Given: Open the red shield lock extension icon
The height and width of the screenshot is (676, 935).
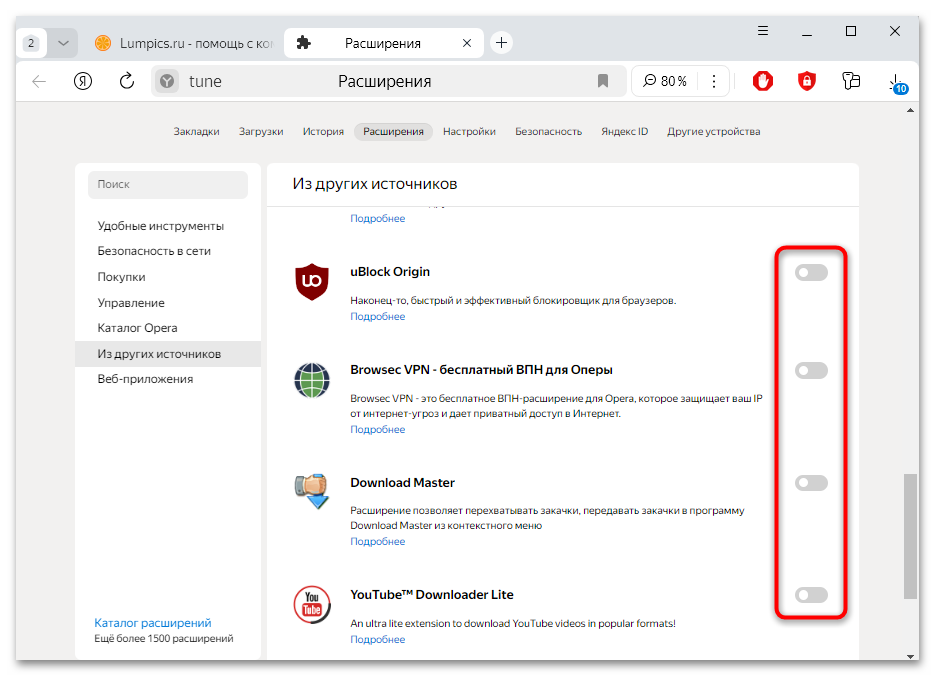Looking at the screenshot, I should tap(807, 81).
